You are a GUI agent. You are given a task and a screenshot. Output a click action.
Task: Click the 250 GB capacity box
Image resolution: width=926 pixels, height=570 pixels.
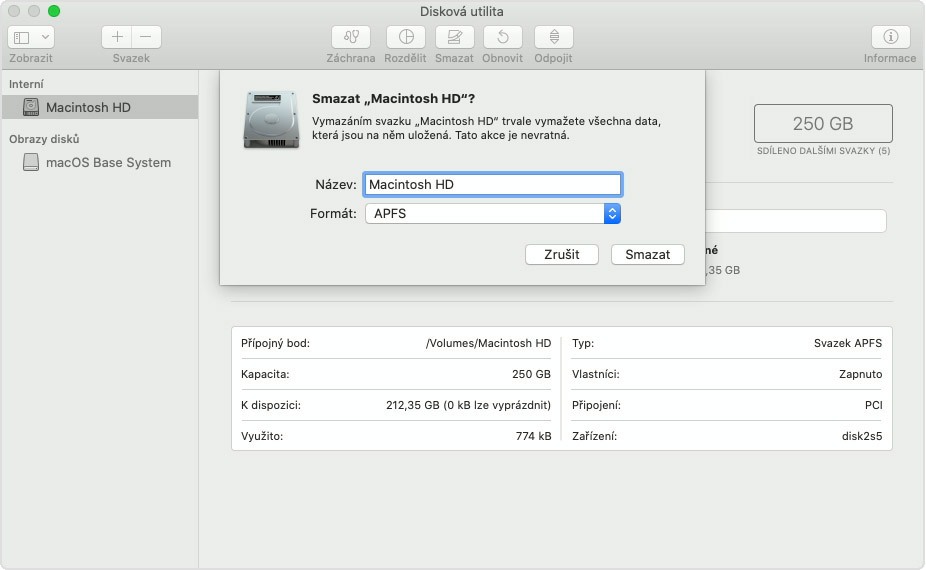click(822, 124)
